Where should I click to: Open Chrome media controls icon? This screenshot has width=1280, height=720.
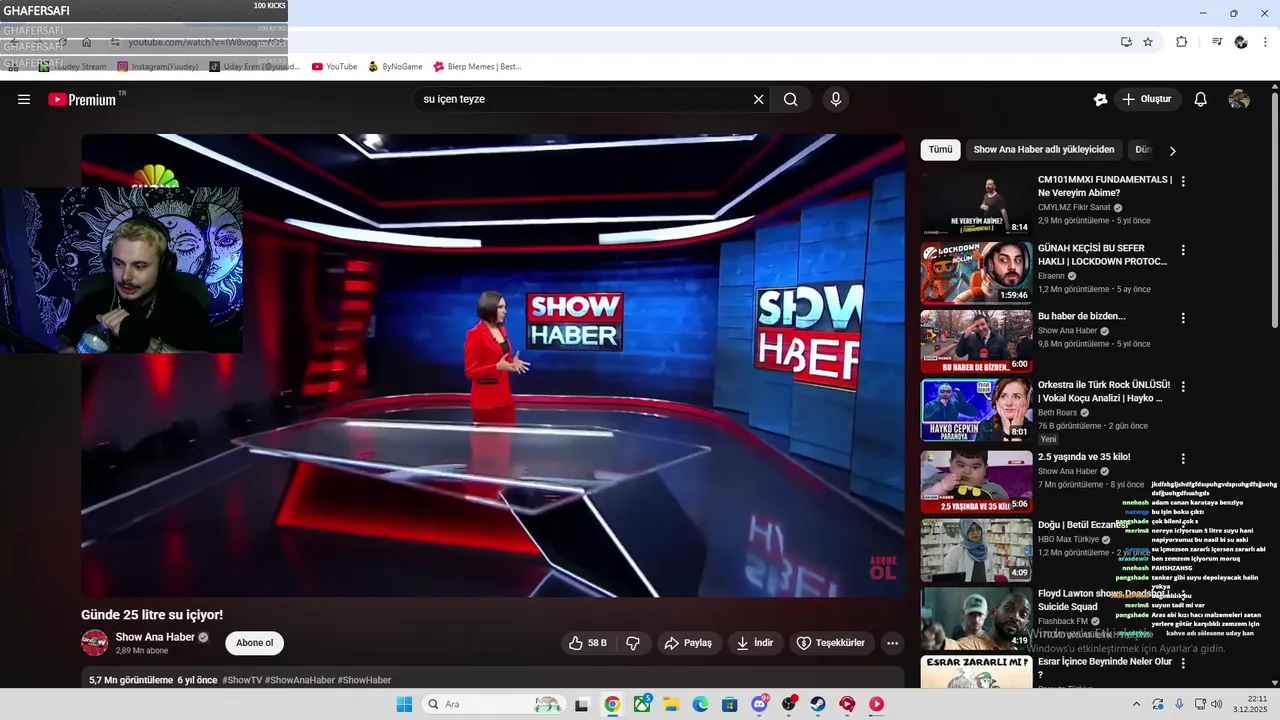[1217, 42]
